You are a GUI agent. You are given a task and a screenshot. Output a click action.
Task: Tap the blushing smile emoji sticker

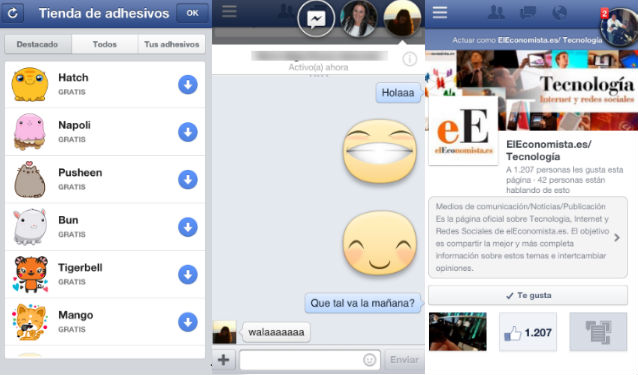coord(380,242)
